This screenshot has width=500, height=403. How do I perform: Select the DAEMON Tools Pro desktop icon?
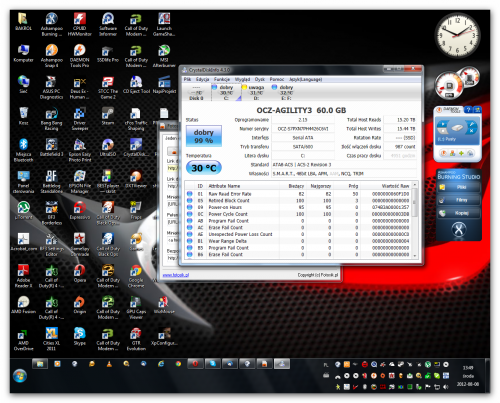[80, 56]
